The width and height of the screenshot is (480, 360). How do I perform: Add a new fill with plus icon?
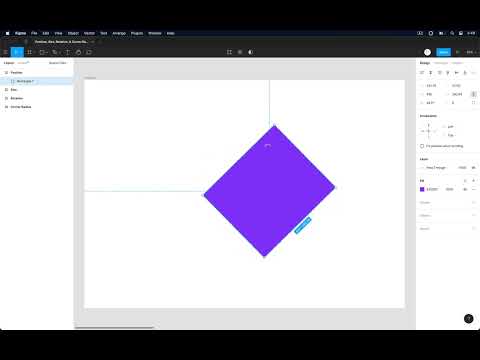(473, 181)
